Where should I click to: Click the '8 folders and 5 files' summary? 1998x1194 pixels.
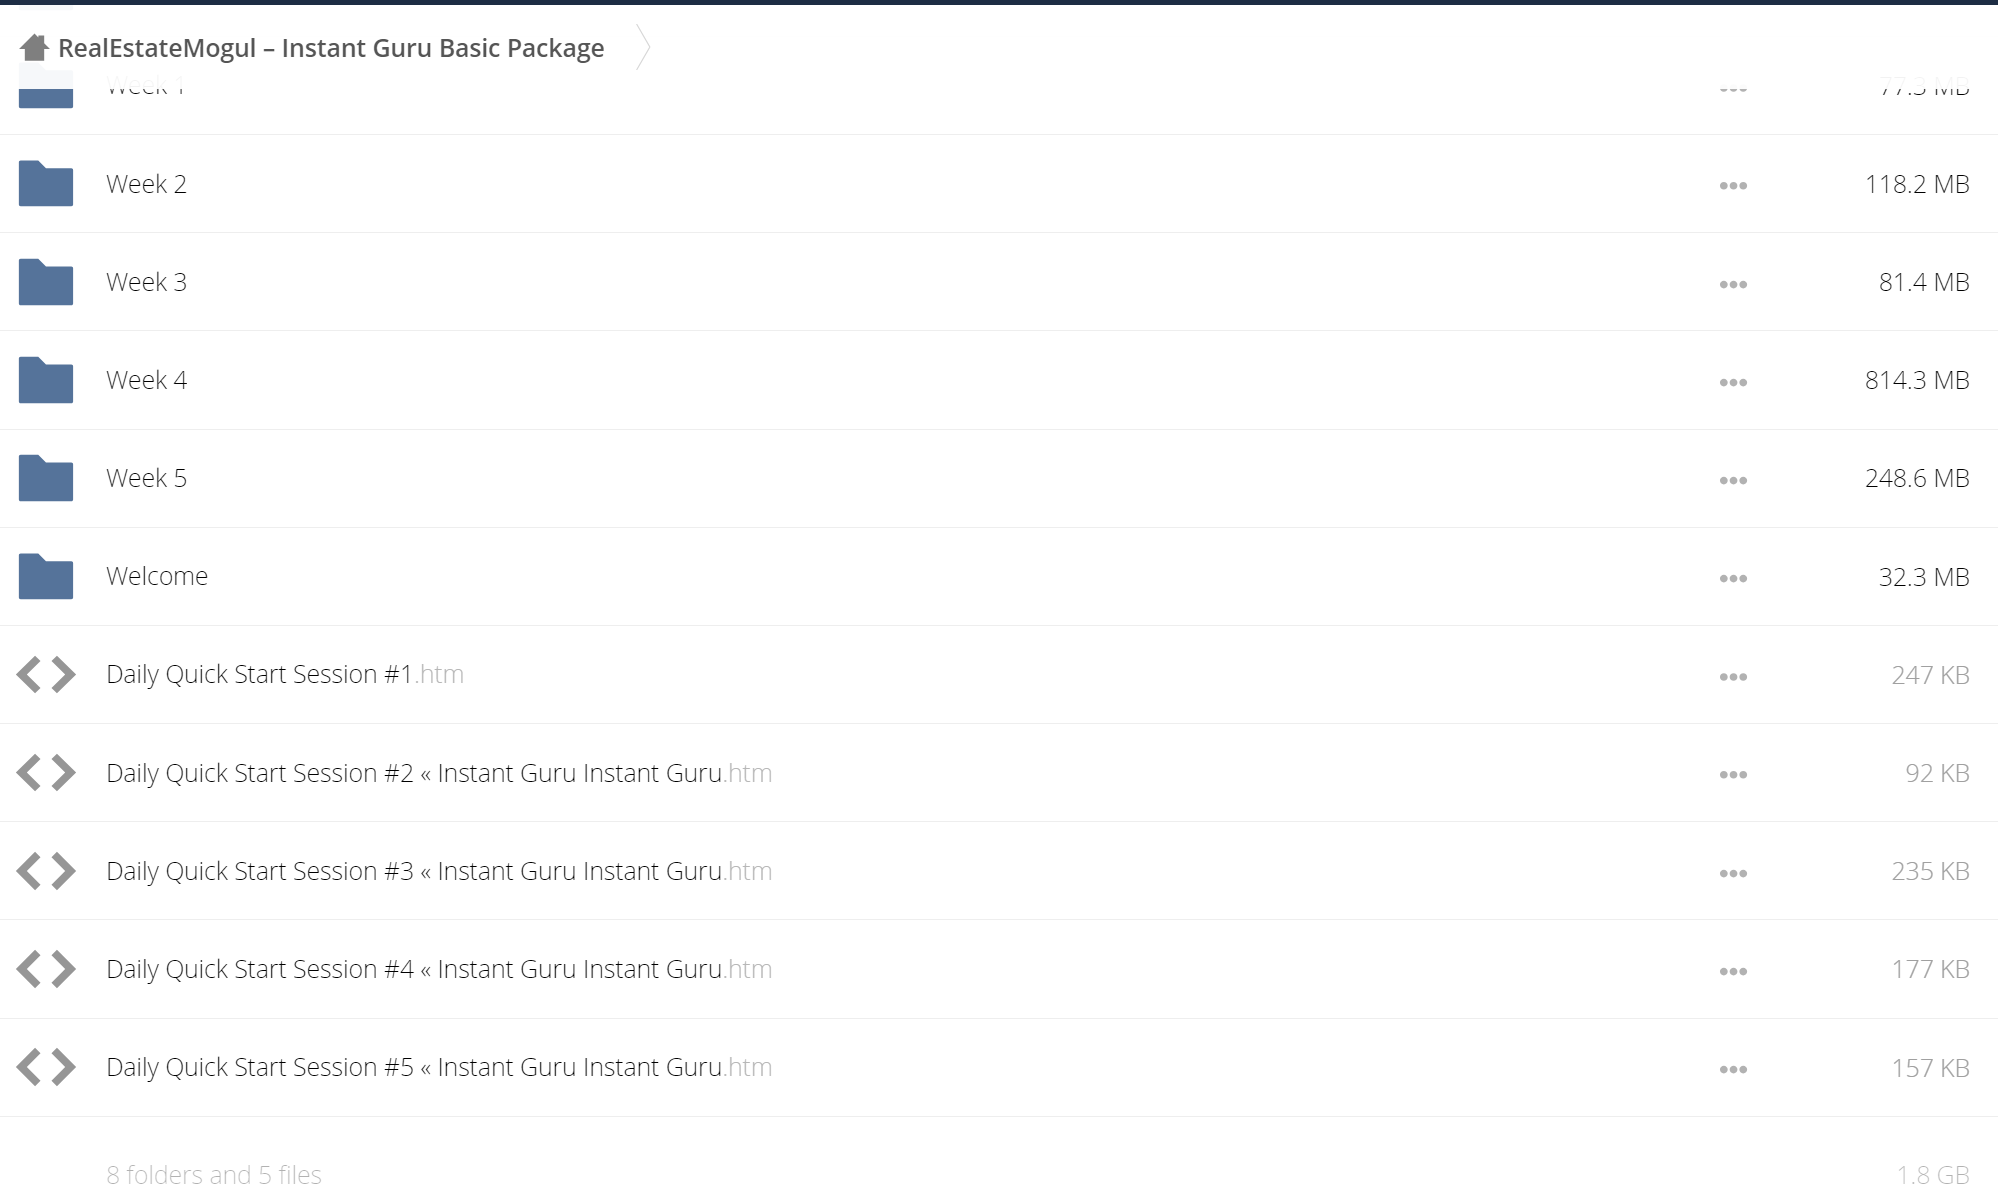click(214, 1174)
